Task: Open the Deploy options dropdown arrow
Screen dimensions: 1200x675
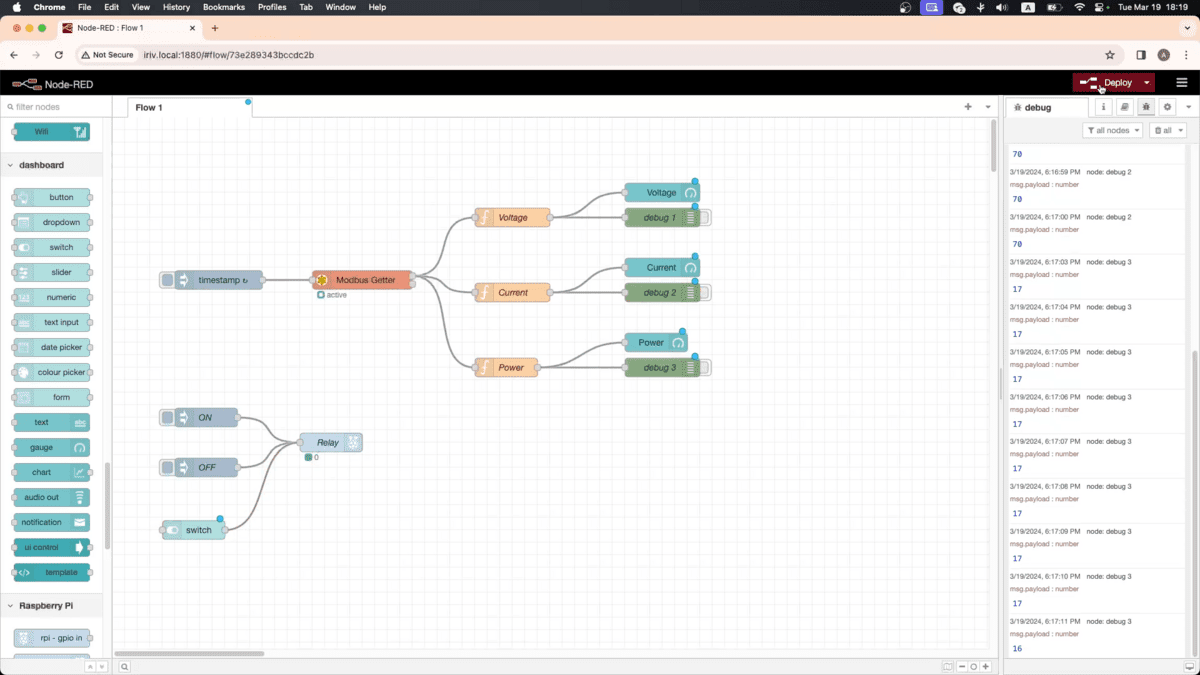Action: 1147,83
